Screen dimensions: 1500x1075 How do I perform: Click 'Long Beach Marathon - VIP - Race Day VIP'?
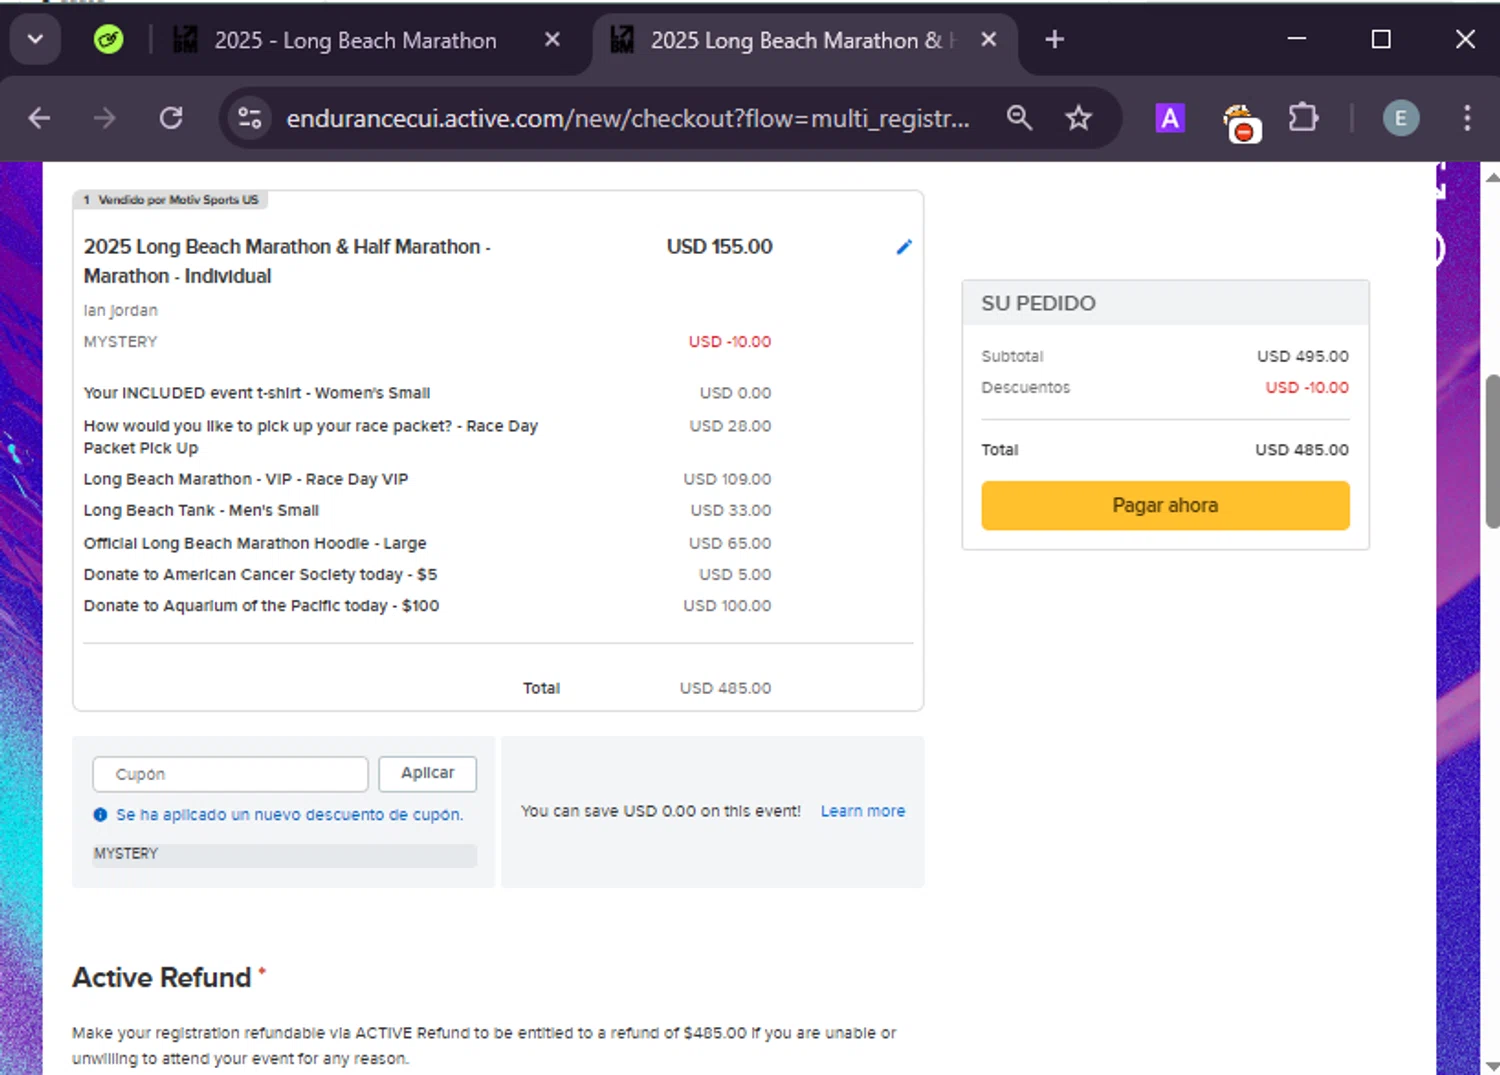click(246, 479)
